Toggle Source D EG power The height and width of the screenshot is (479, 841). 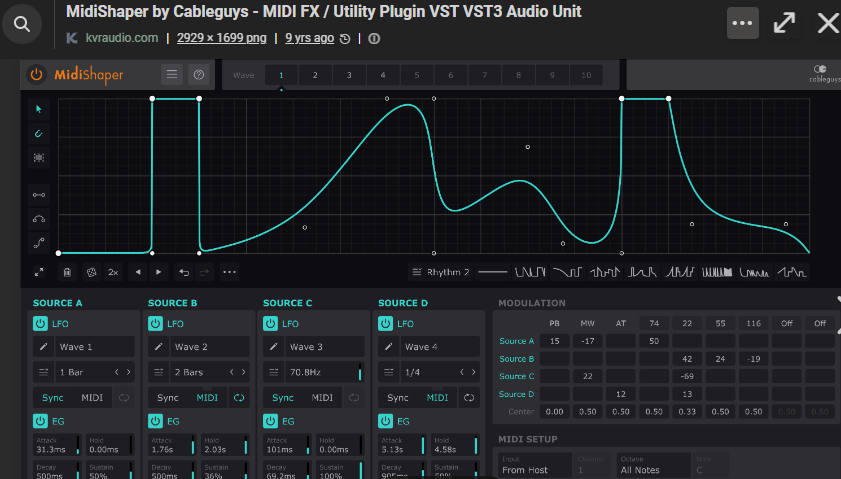[386, 421]
